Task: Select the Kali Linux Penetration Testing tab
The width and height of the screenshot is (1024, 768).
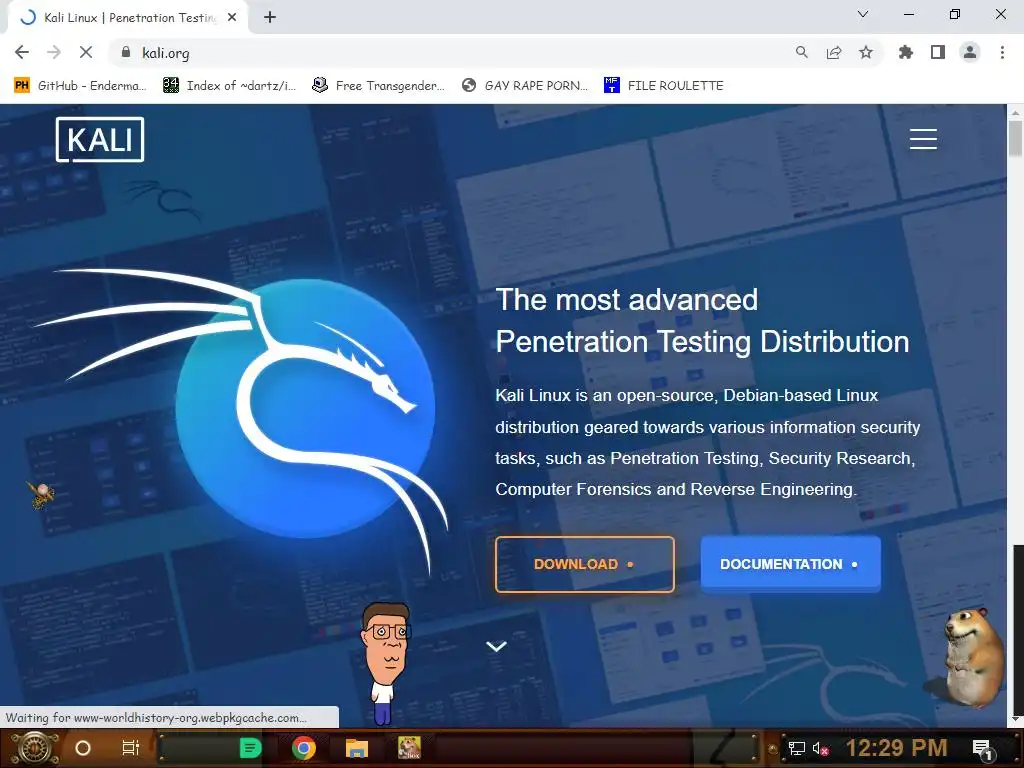Action: pyautogui.click(x=127, y=18)
